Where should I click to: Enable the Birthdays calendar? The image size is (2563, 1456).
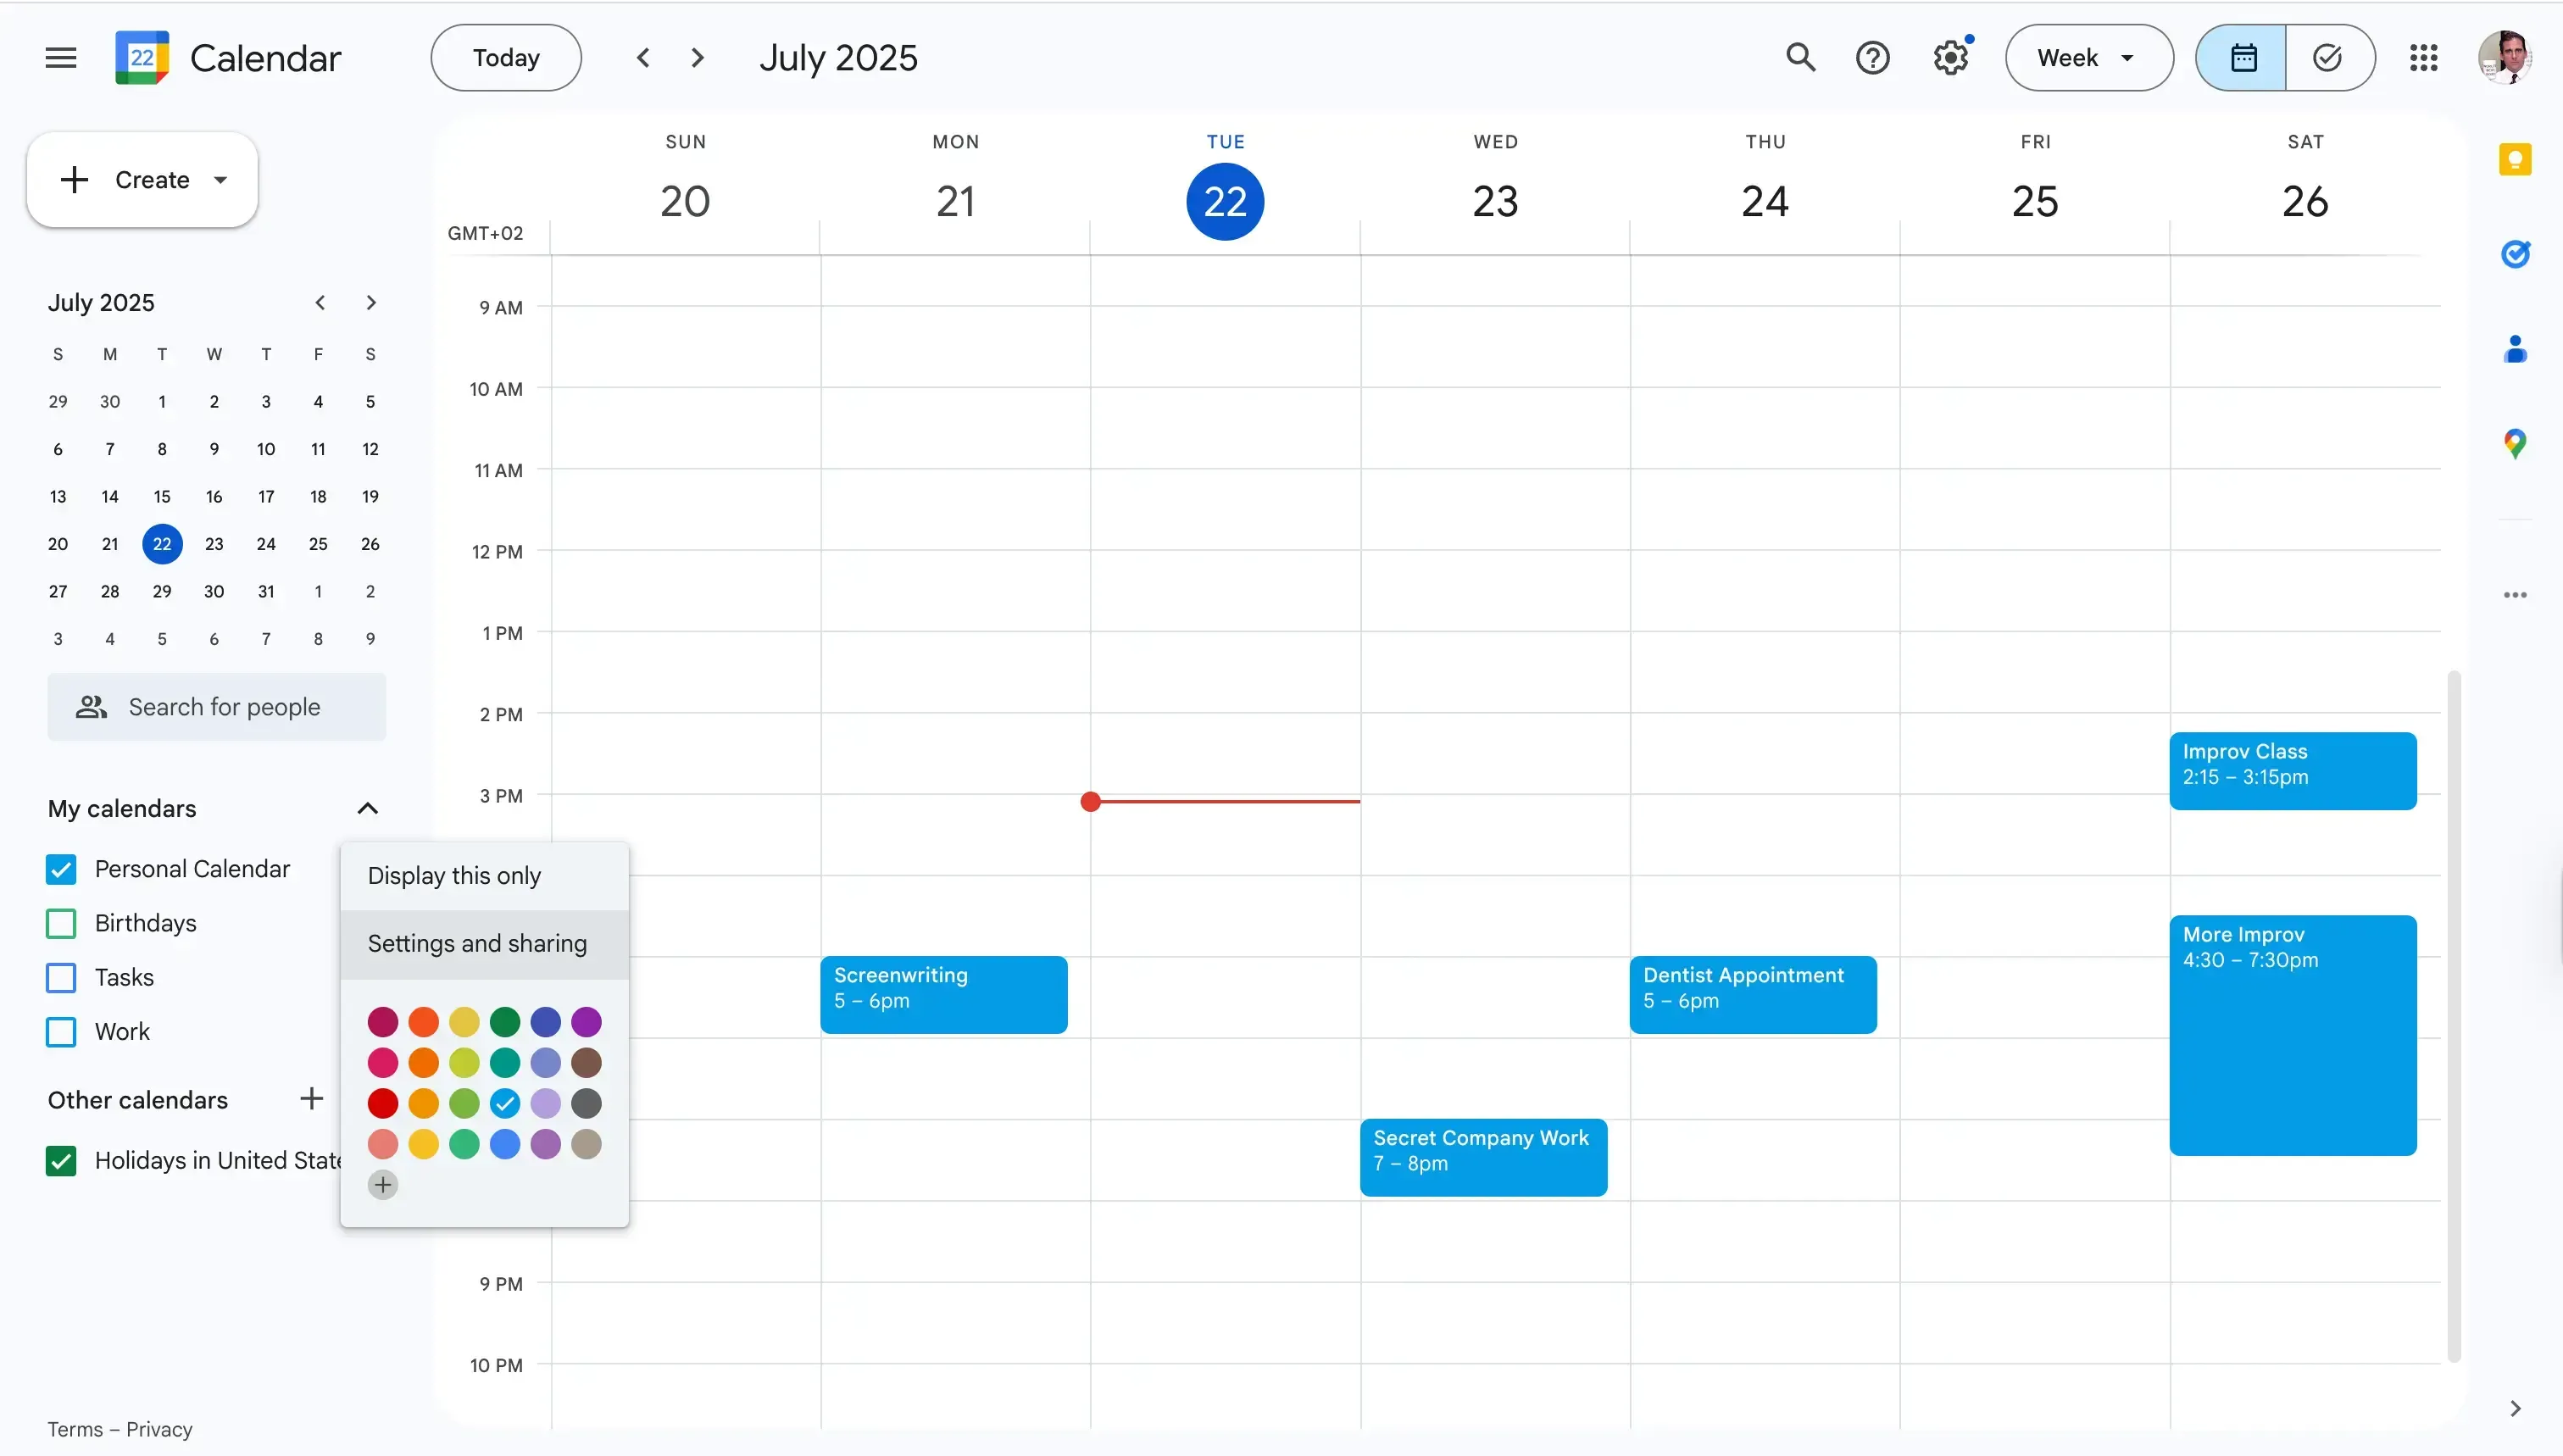[x=60, y=923]
